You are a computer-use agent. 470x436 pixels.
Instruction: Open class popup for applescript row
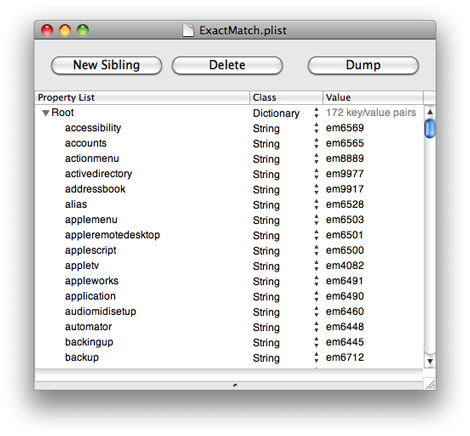click(x=316, y=251)
